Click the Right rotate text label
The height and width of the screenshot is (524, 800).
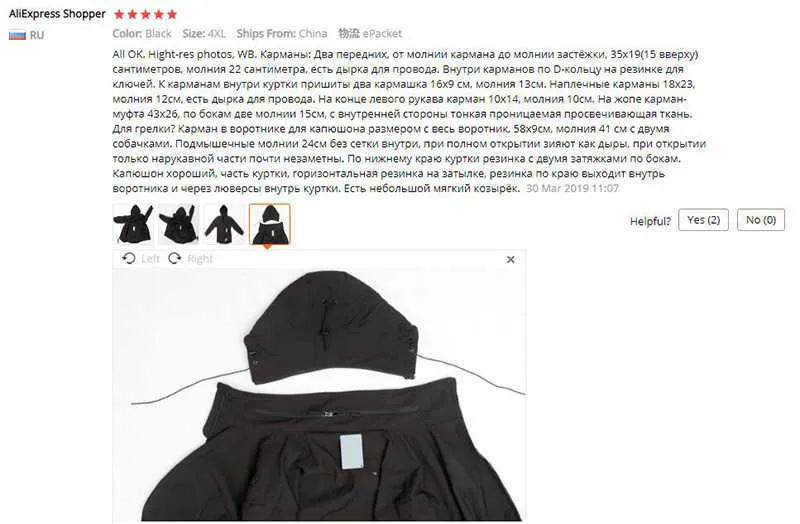[x=200, y=259]
